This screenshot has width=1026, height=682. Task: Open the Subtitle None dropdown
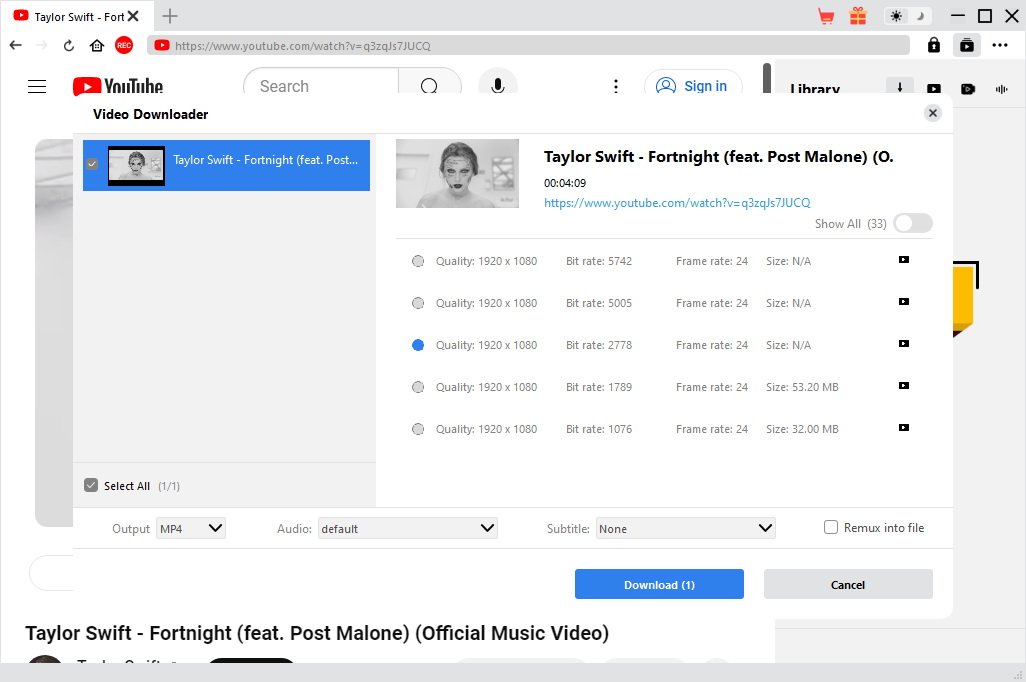pos(685,528)
